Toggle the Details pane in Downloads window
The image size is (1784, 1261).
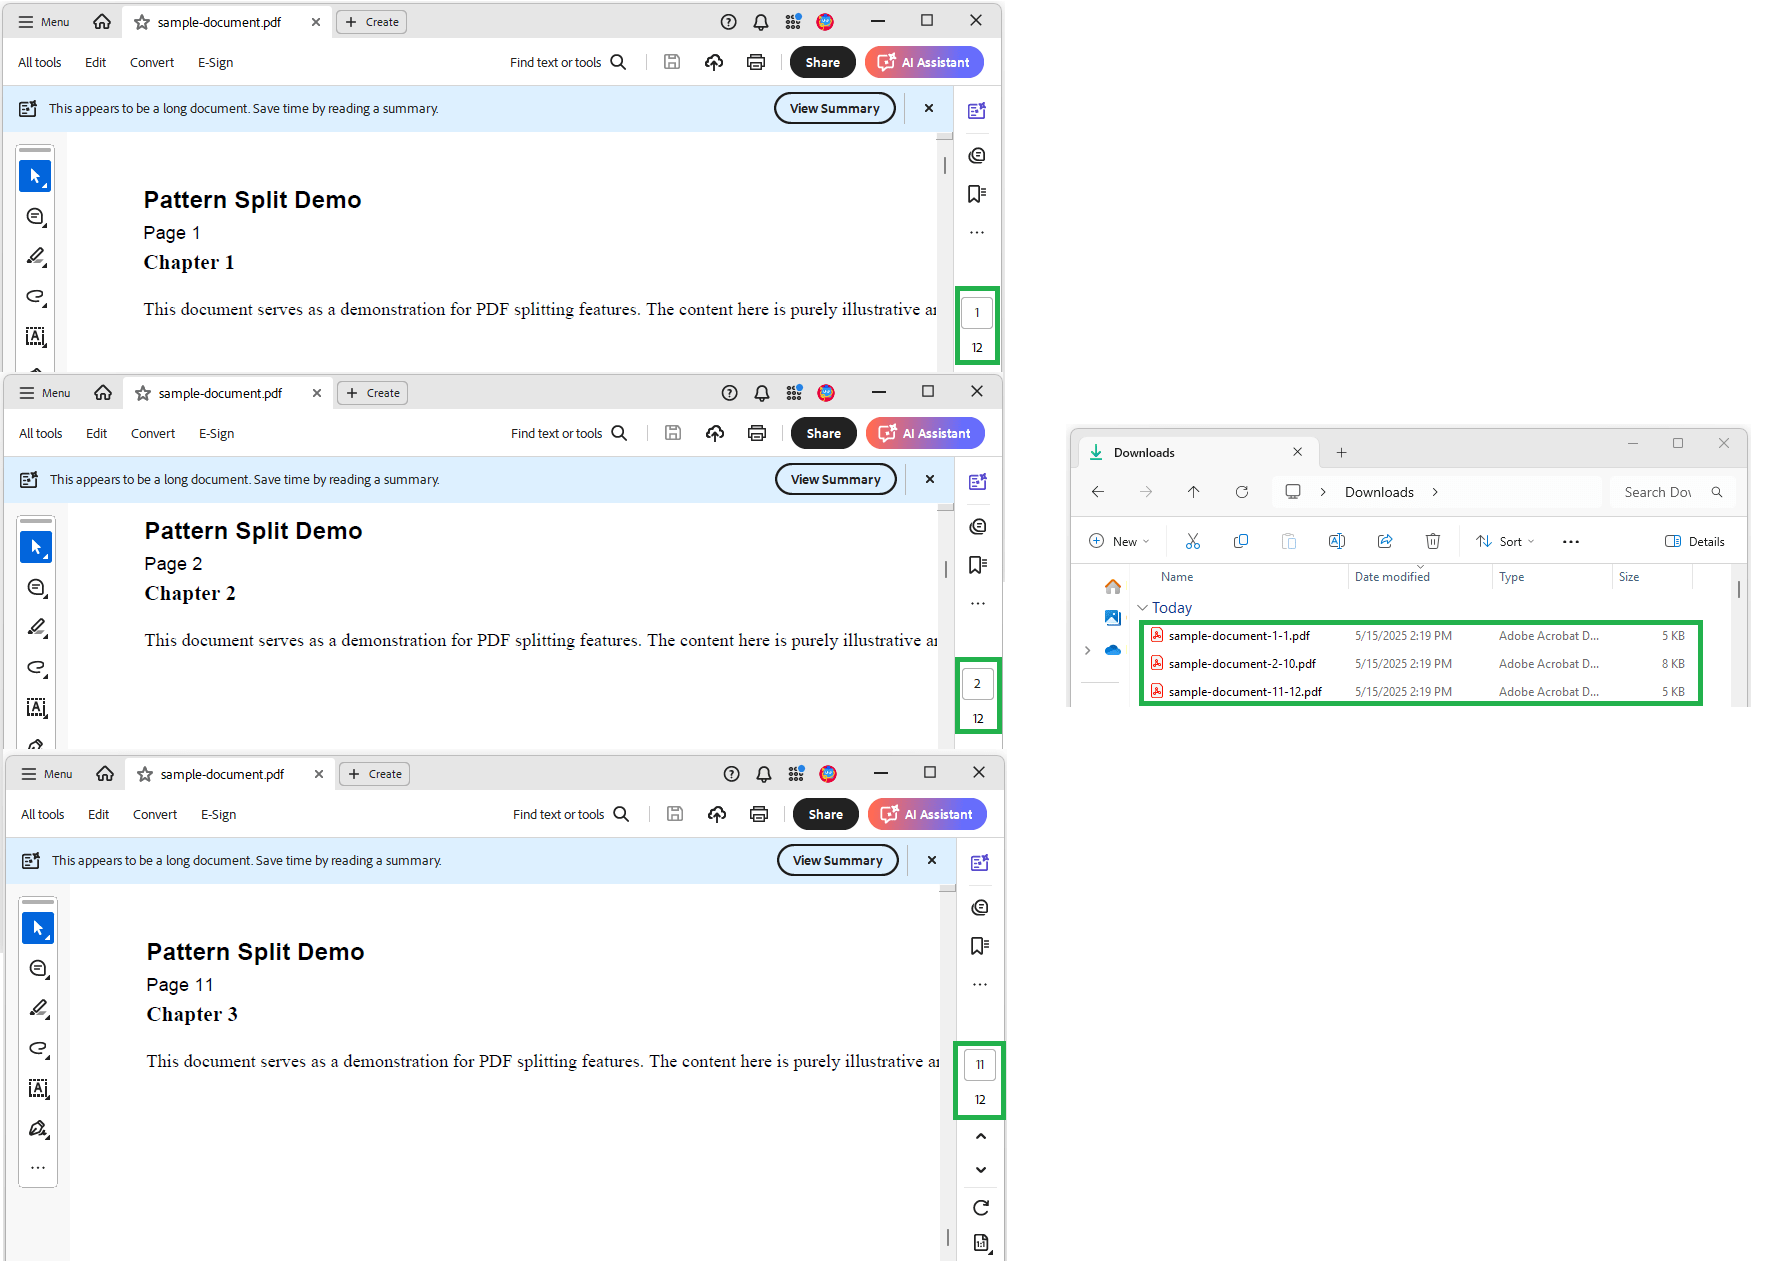(x=1695, y=541)
